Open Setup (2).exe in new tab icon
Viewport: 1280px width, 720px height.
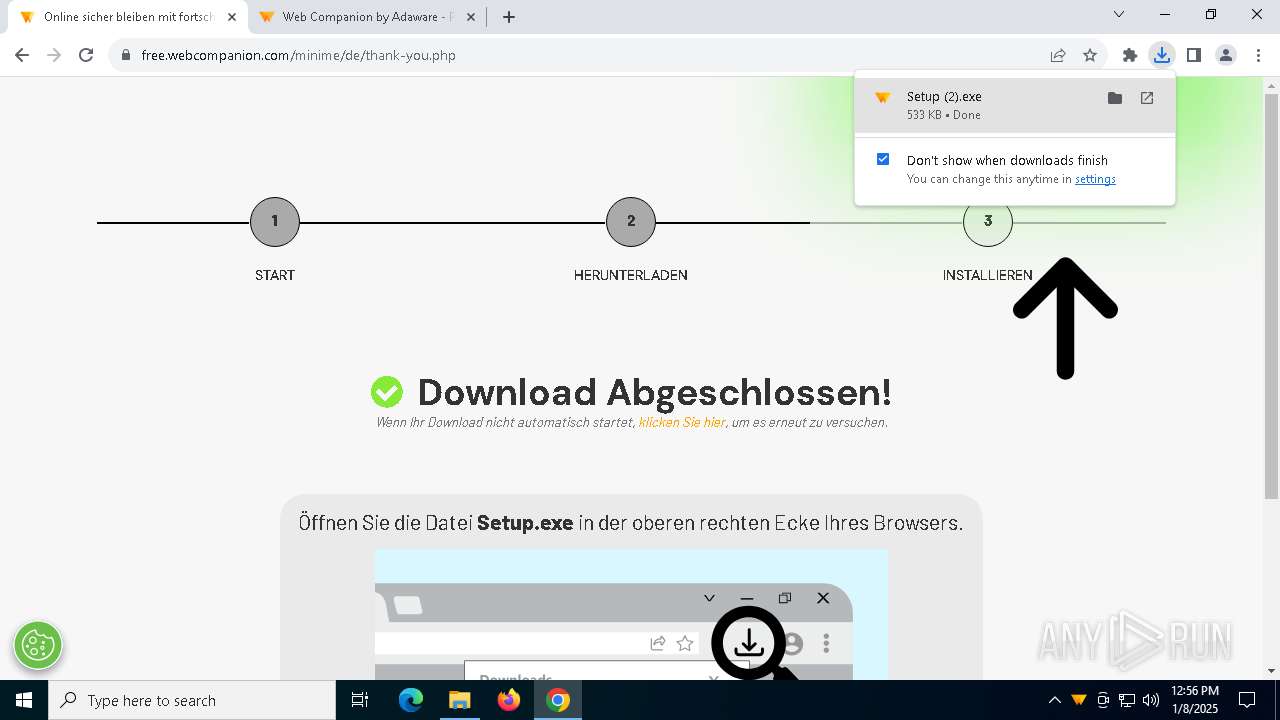pyautogui.click(x=1147, y=98)
